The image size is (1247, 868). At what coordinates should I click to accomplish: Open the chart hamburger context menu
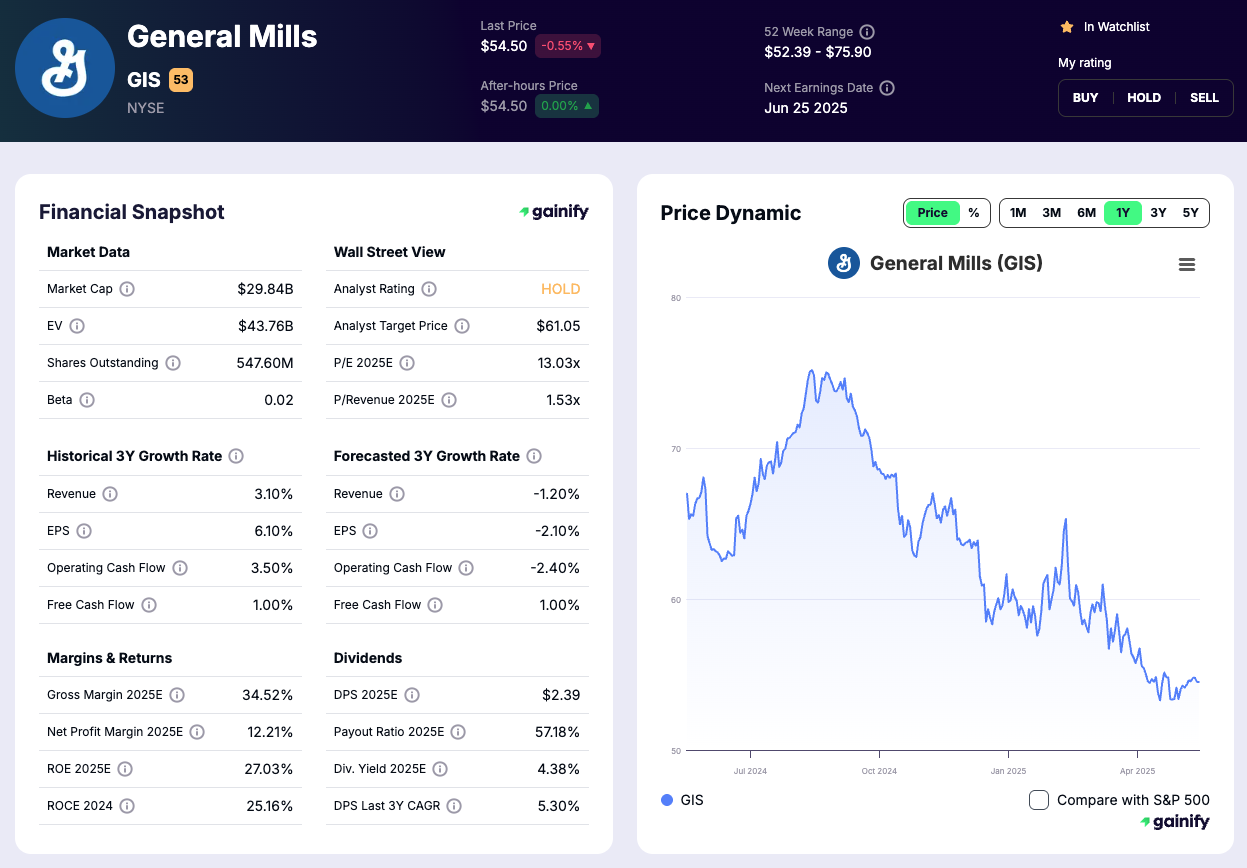[1187, 265]
